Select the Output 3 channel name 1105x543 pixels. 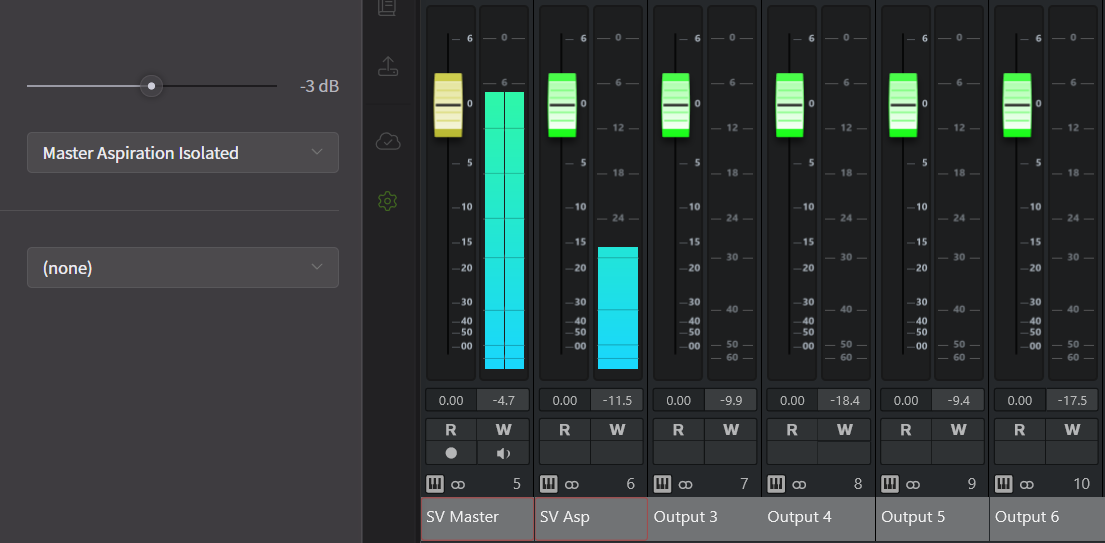pyautogui.click(x=705, y=518)
